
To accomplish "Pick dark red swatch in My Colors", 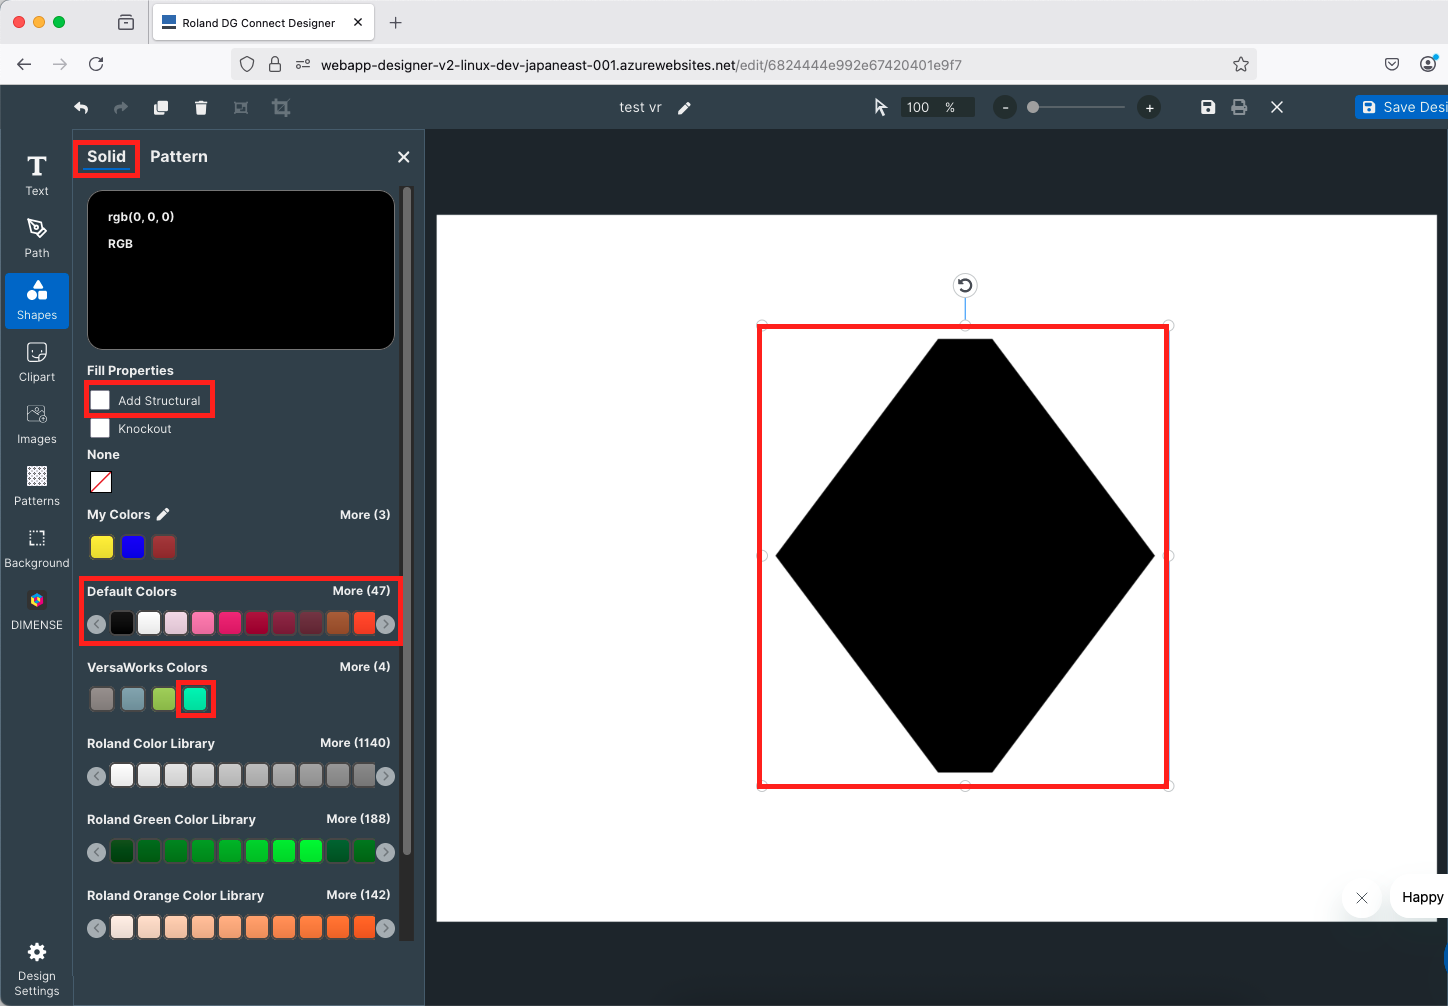I will [164, 547].
